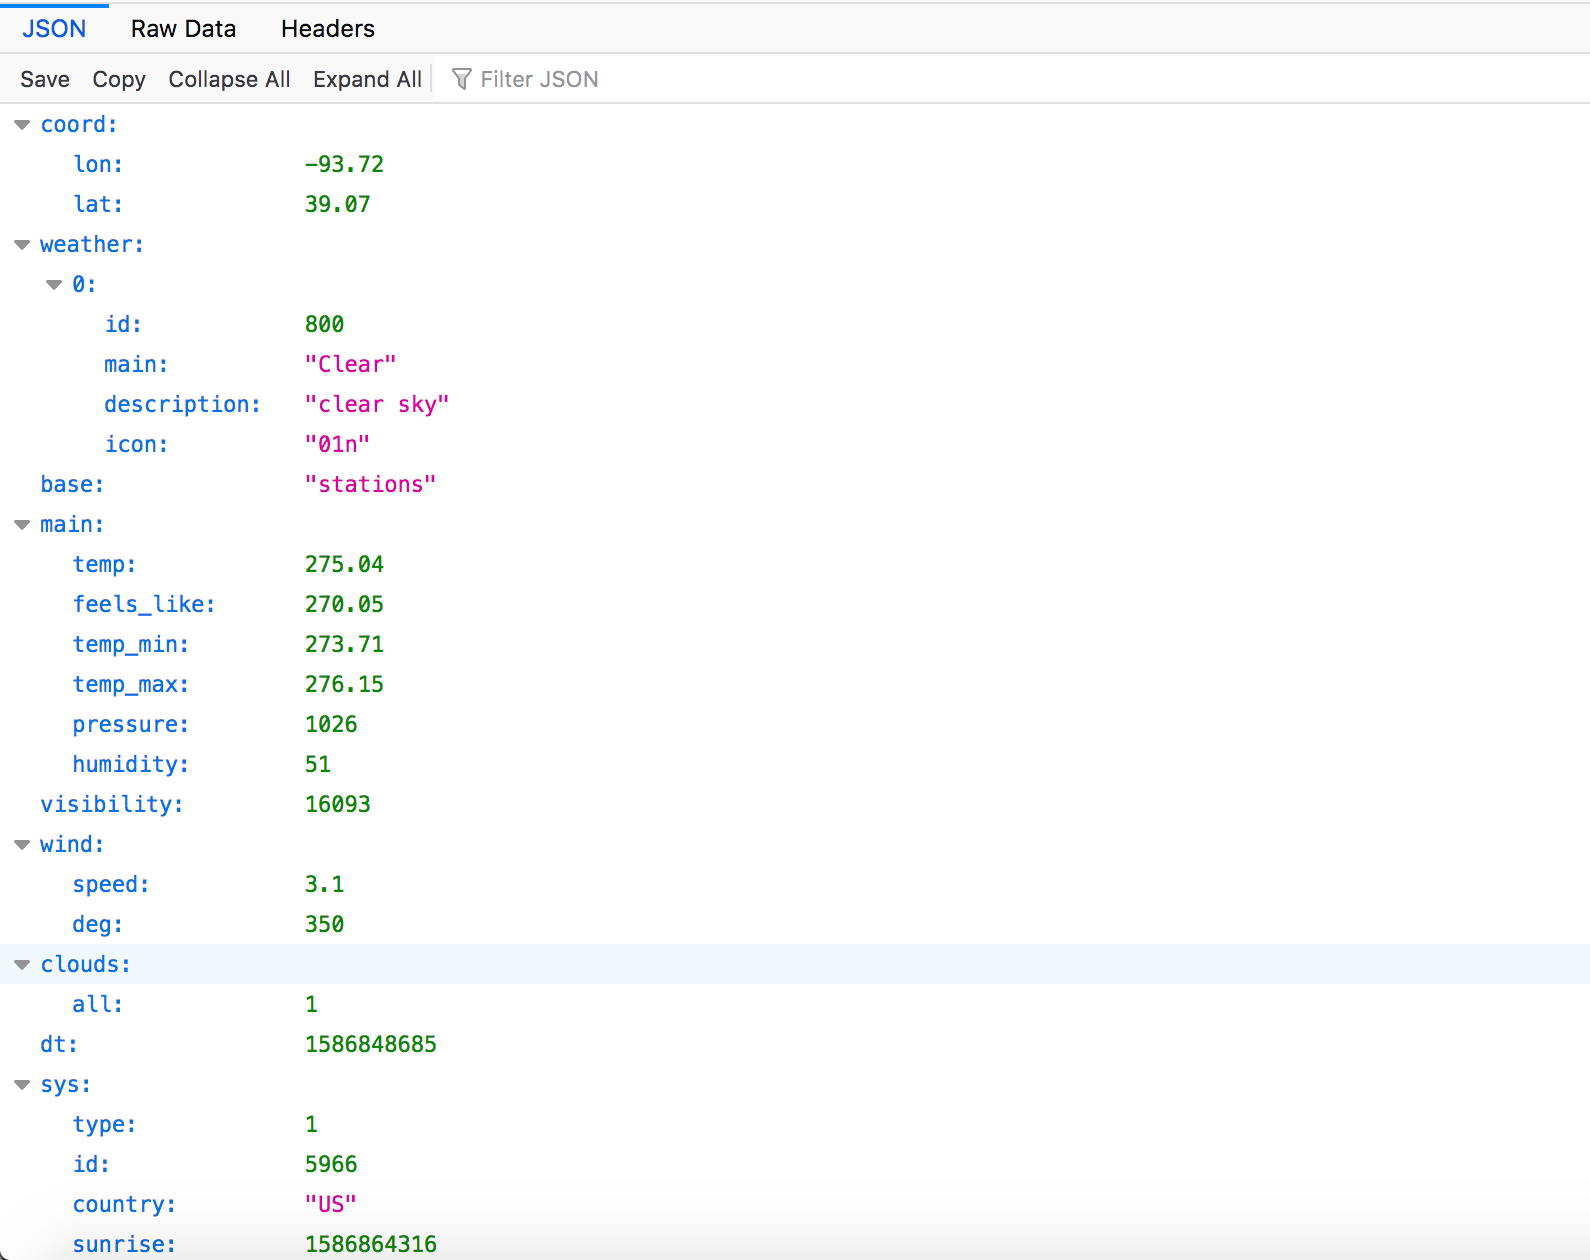Click the Save button

coord(45,79)
